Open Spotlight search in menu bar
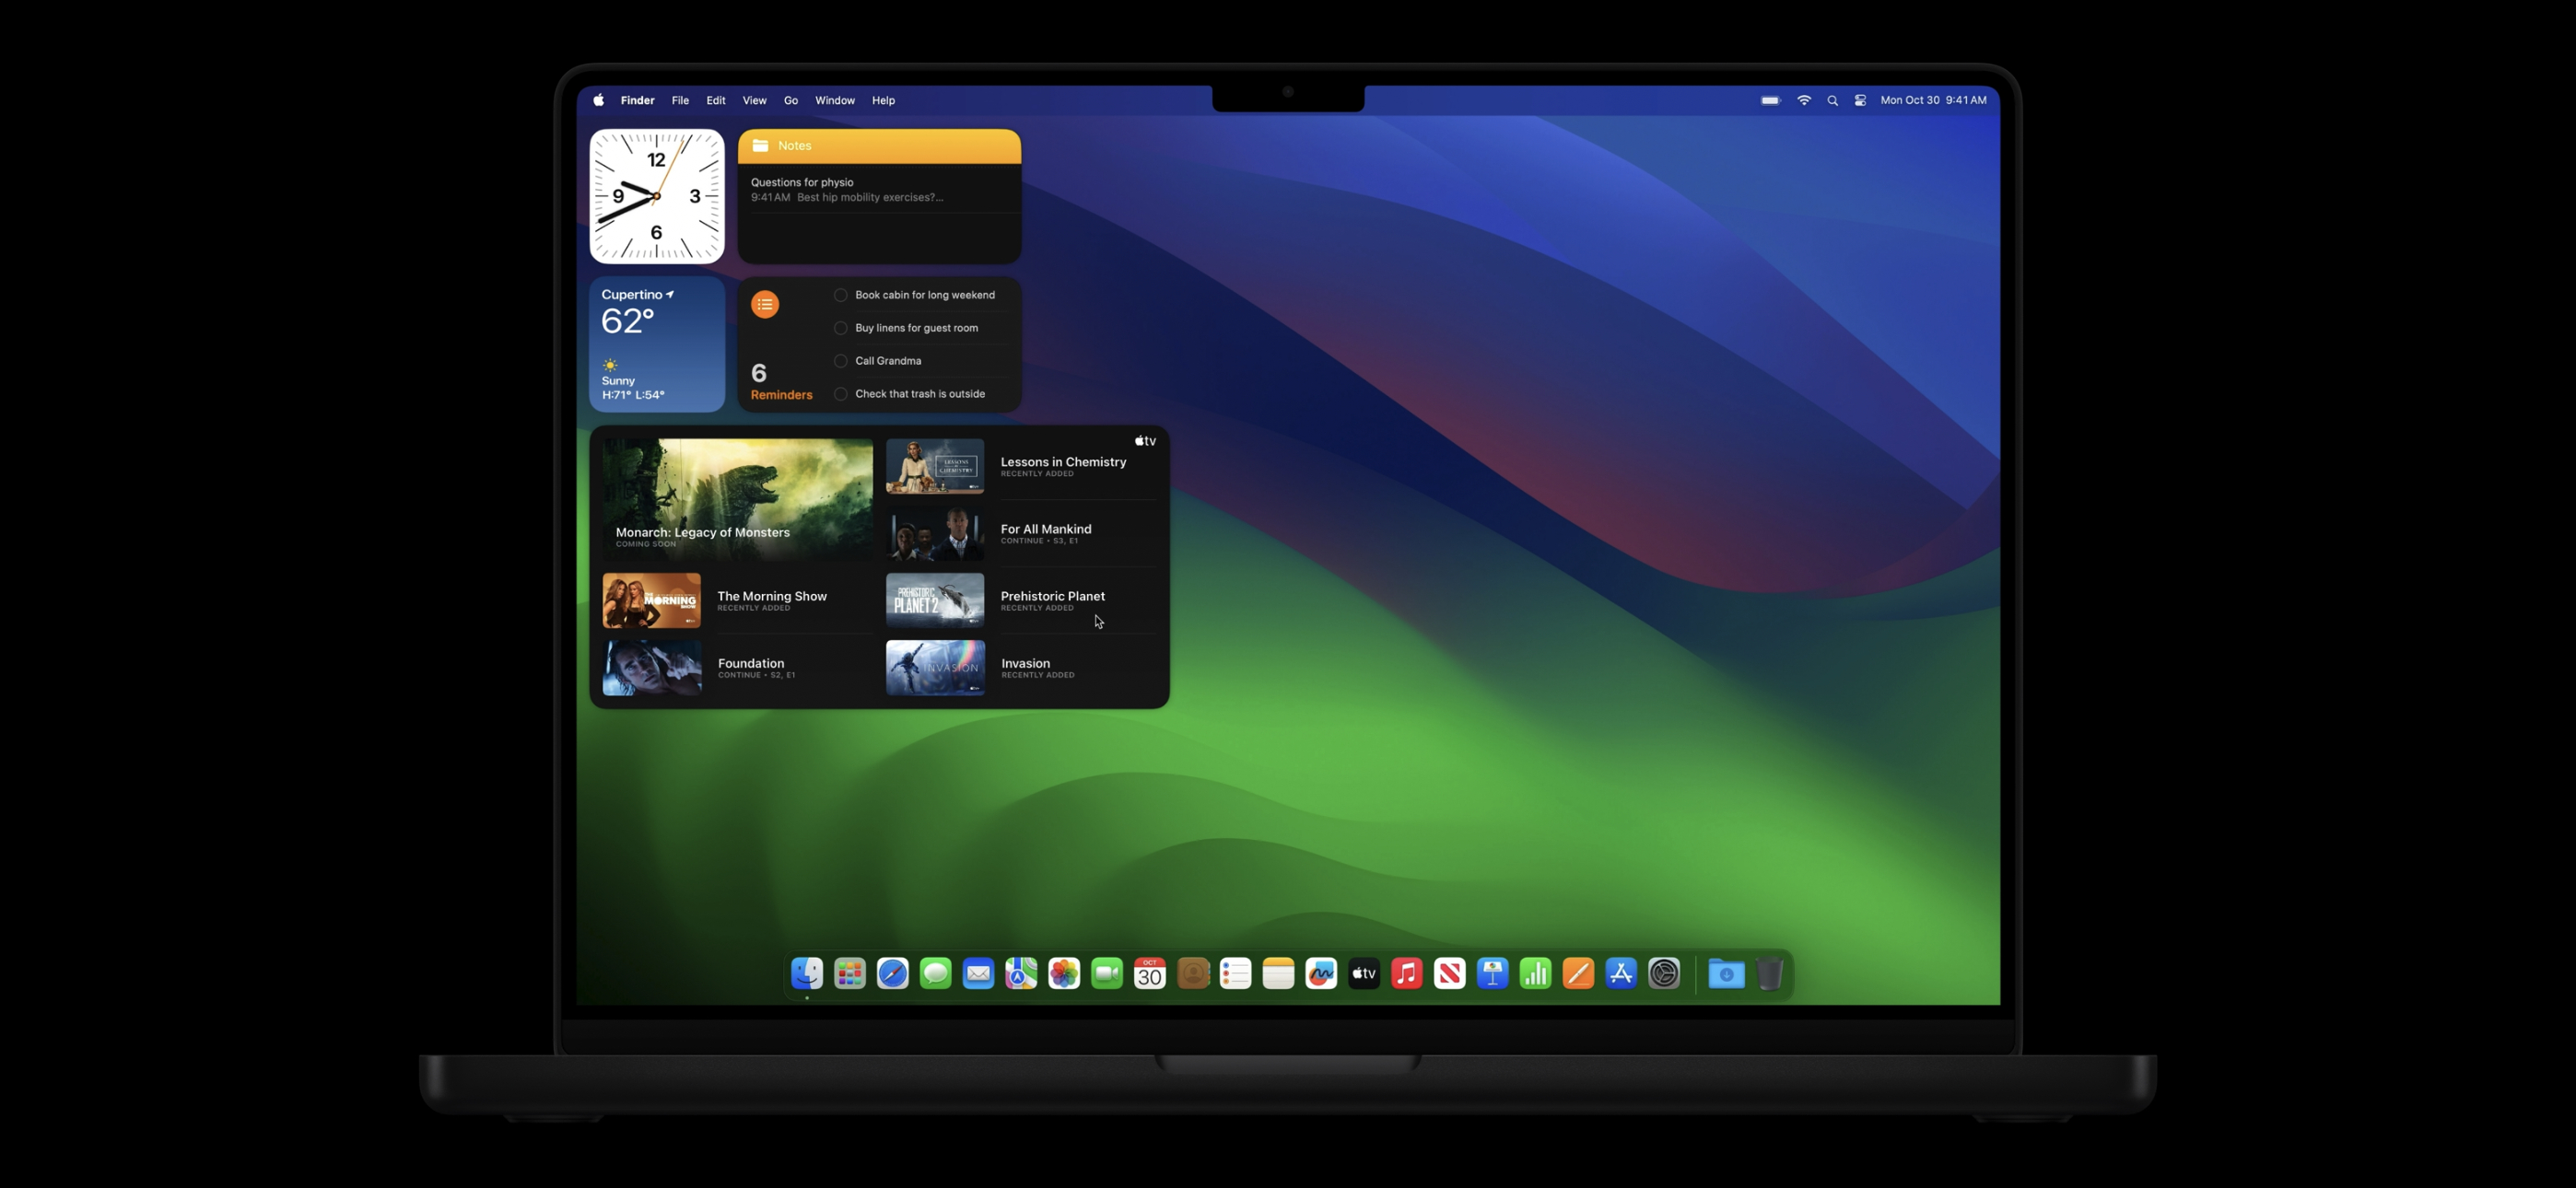Viewport: 2576px width, 1188px height. (x=1833, y=101)
